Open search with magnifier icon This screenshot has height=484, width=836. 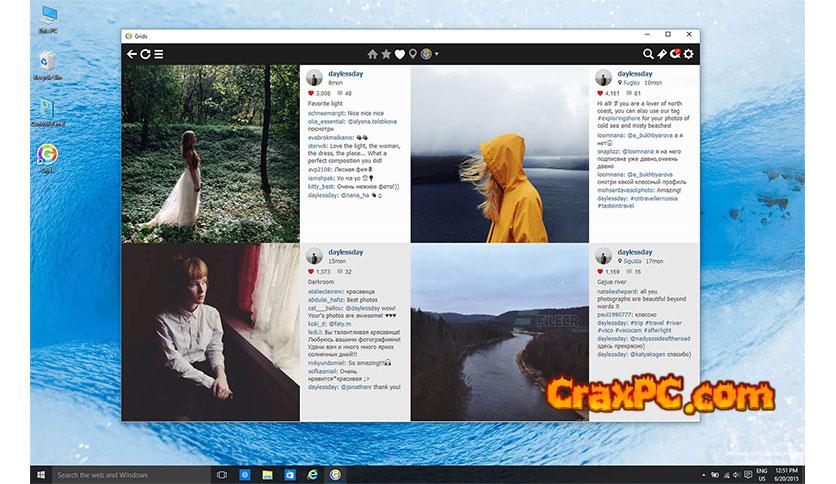point(648,54)
